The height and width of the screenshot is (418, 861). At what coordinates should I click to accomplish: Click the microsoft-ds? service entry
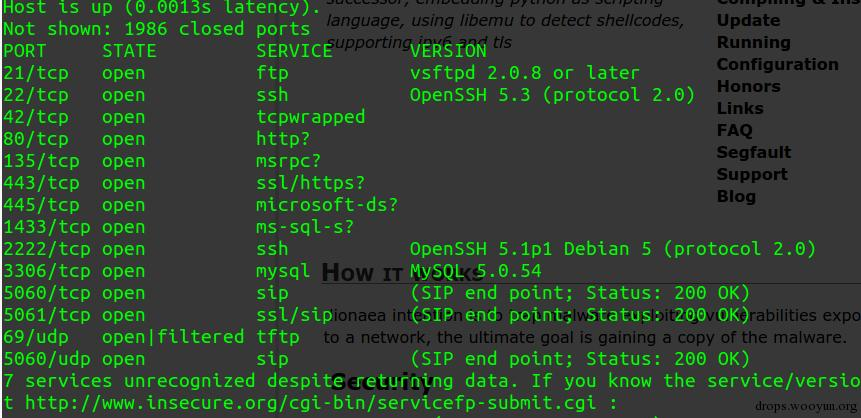pyautogui.click(x=327, y=205)
